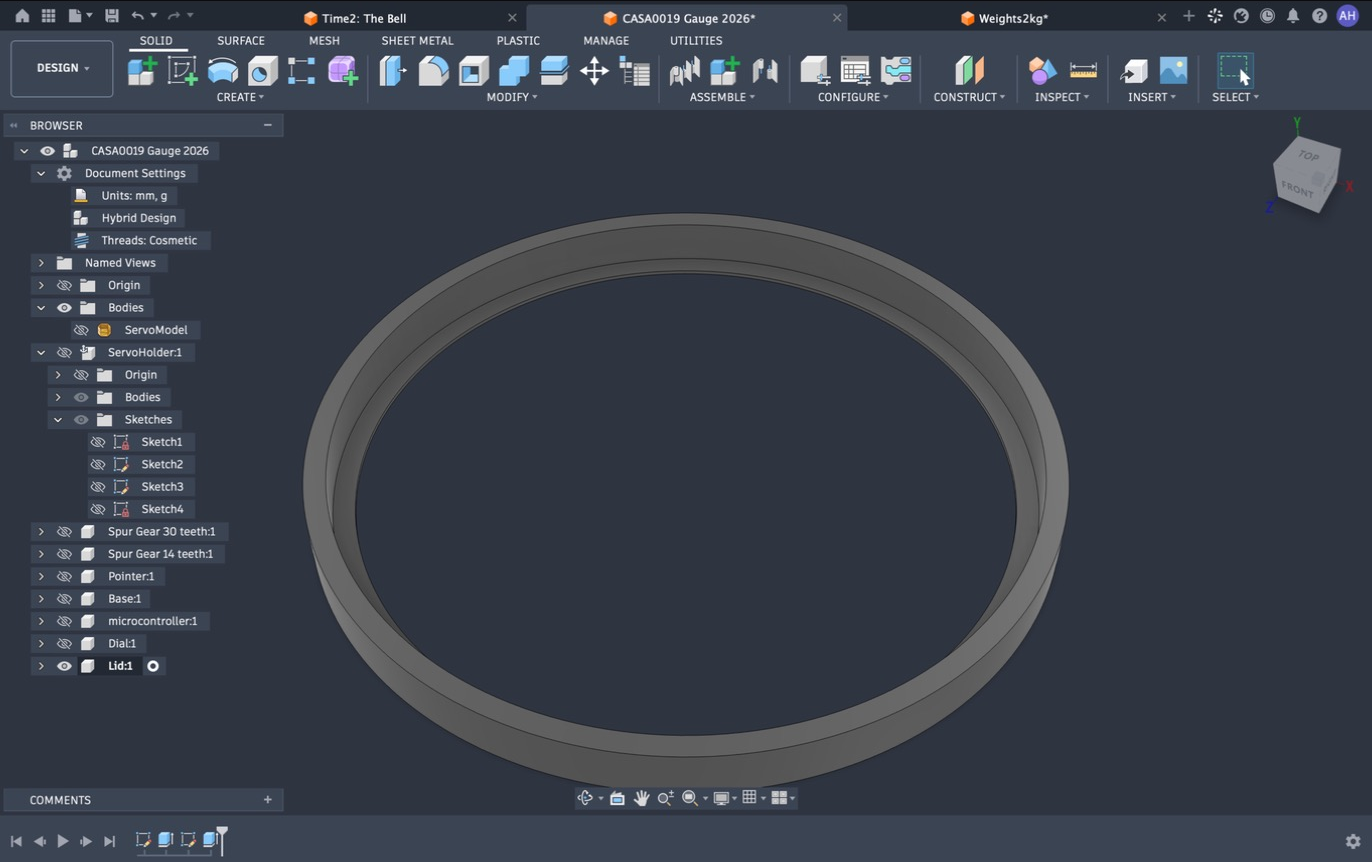The height and width of the screenshot is (862, 1372).
Task: Collapse the Sketches folder under ServoHolder
Action: point(58,419)
